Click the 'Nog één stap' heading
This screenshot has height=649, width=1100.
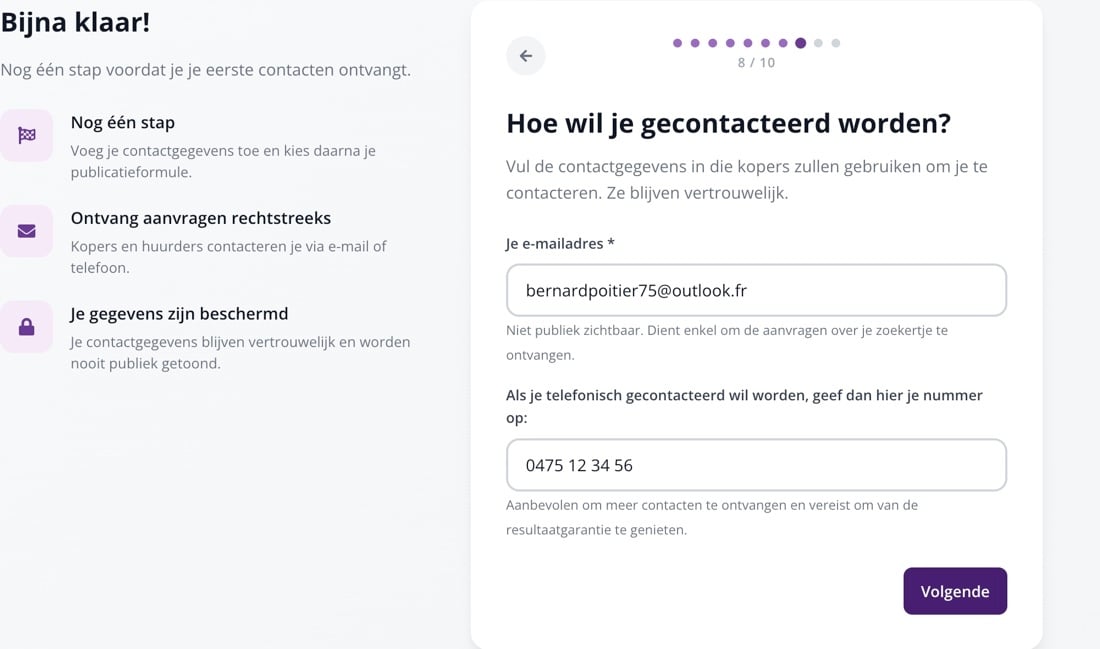(123, 122)
